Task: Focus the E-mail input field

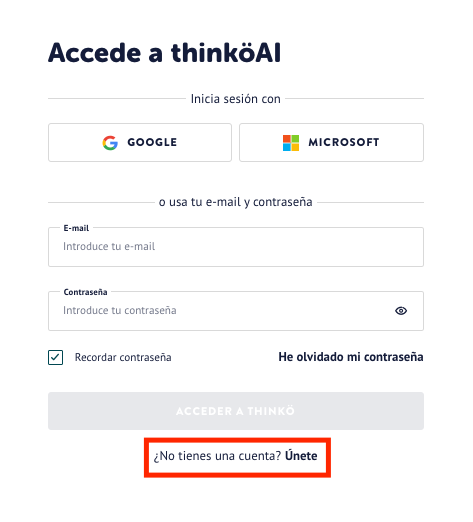Action: click(236, 247)
